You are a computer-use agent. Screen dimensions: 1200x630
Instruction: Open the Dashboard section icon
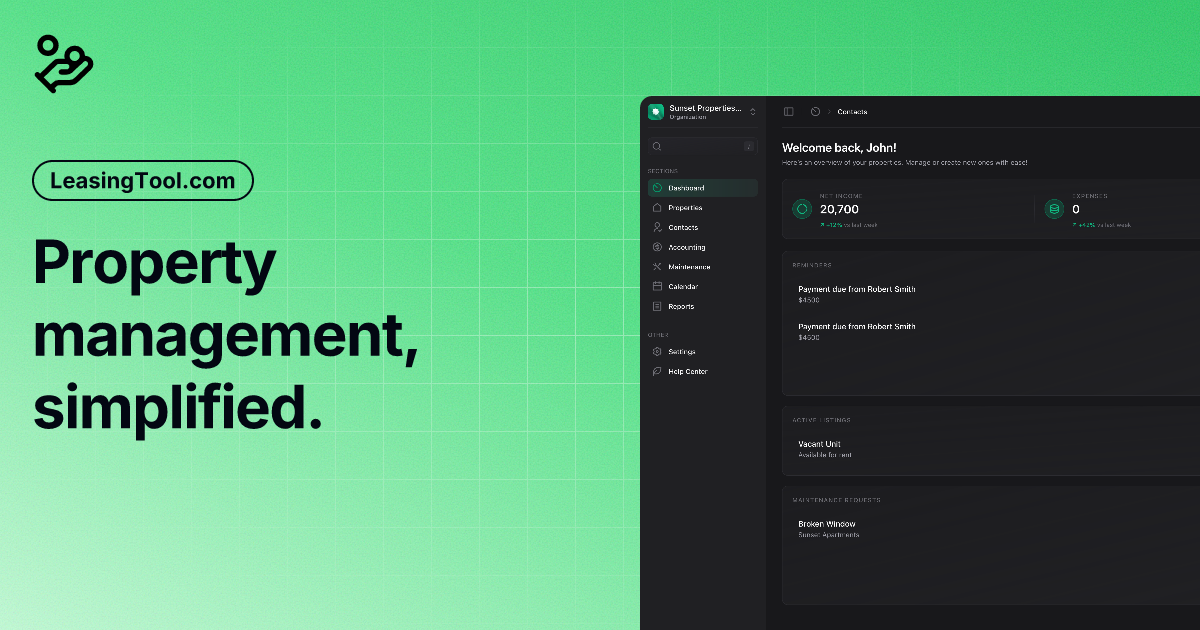[657, 187]
